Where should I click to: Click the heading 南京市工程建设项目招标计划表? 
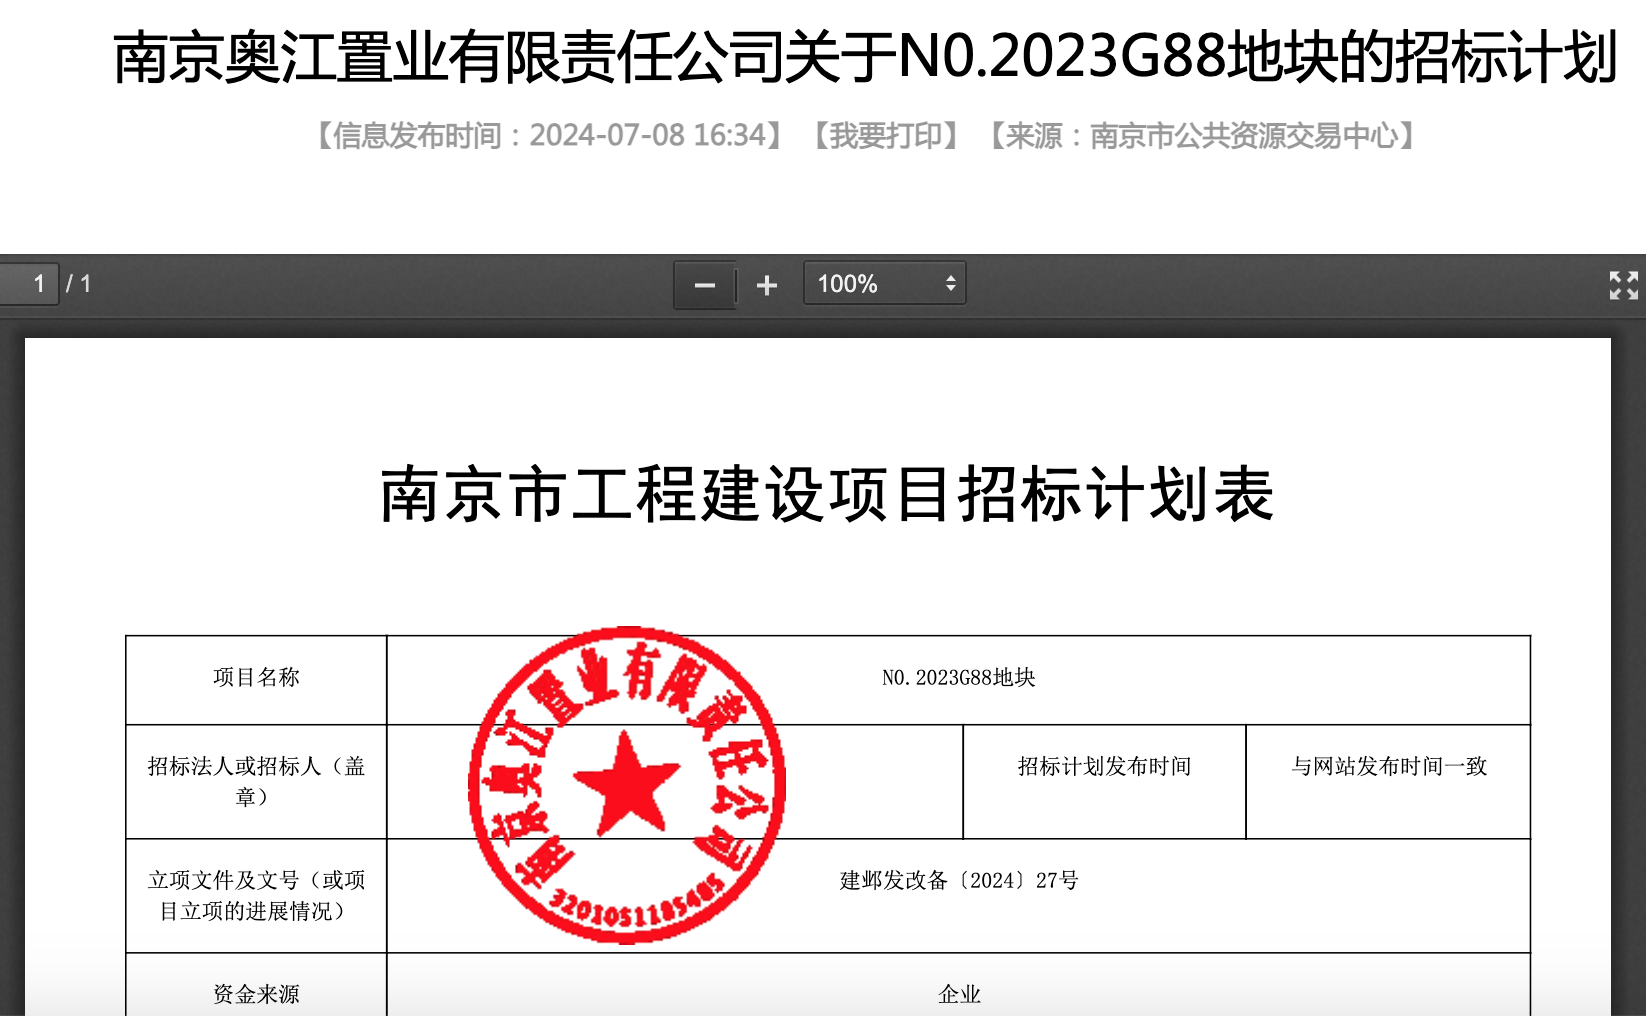(827, 494)
